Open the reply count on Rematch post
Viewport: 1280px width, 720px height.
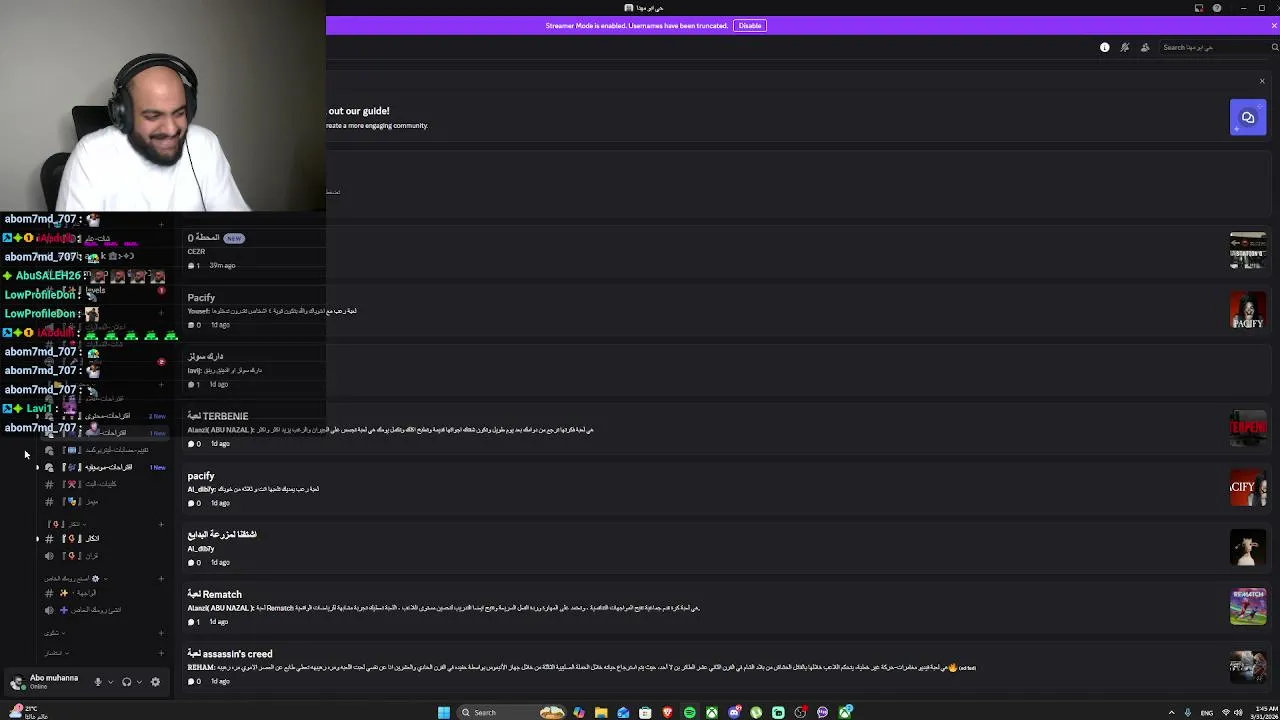tap(194, 622)
